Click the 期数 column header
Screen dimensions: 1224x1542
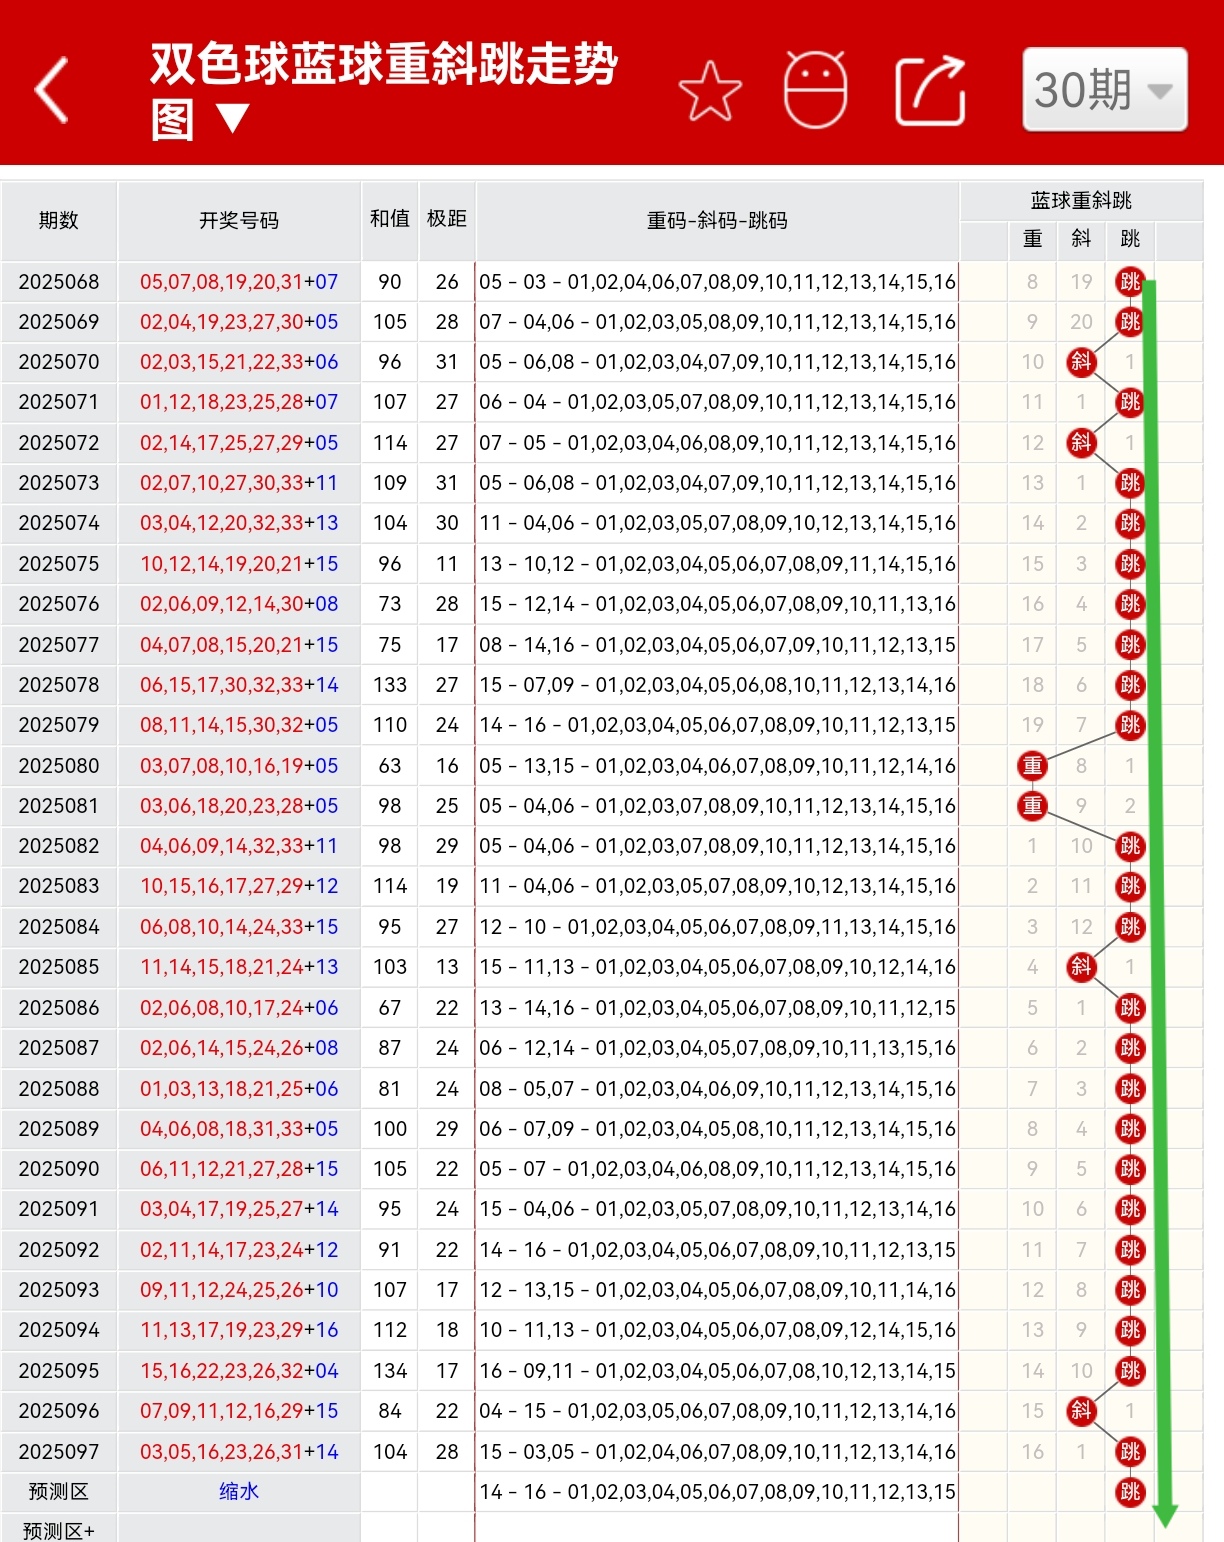point(59,222)
